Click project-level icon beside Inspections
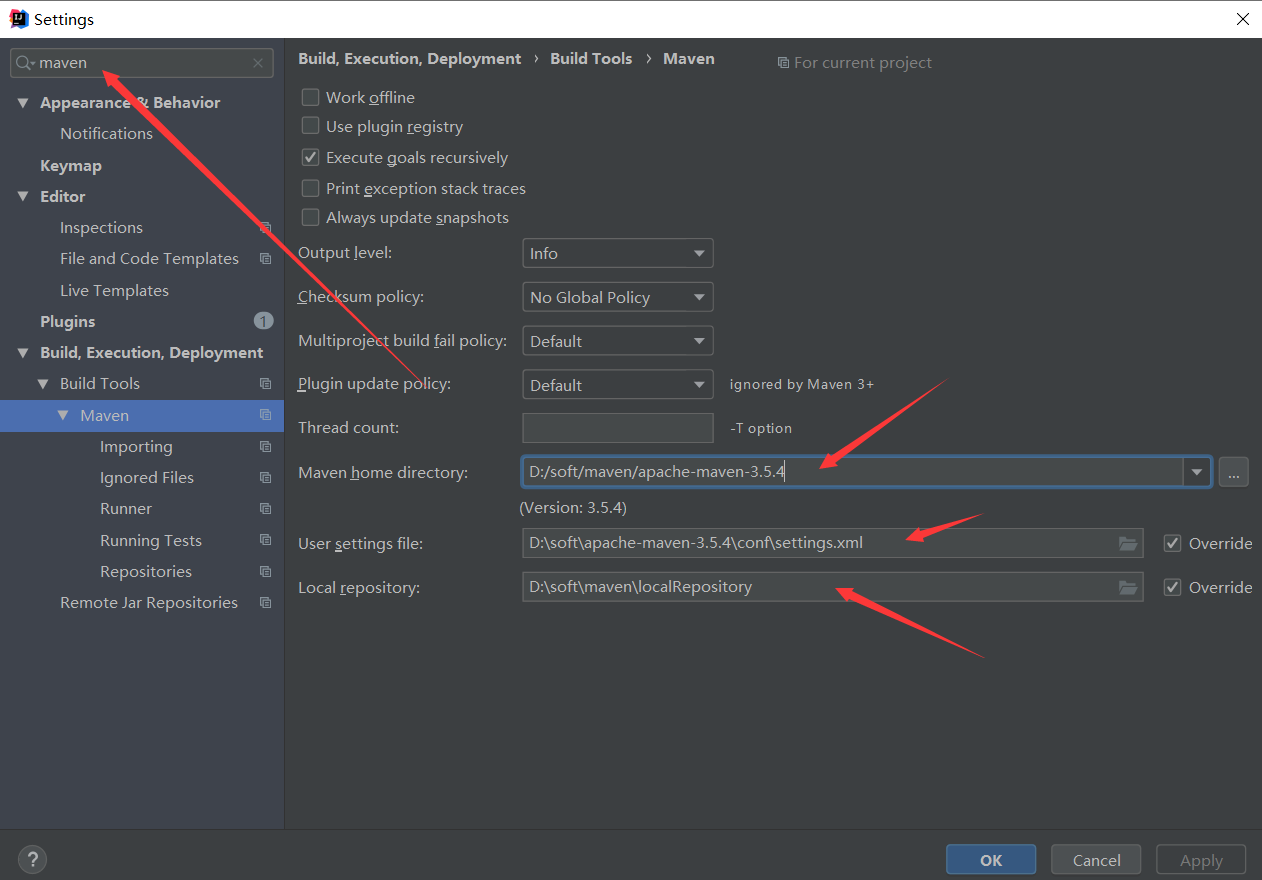 point(265,228)
